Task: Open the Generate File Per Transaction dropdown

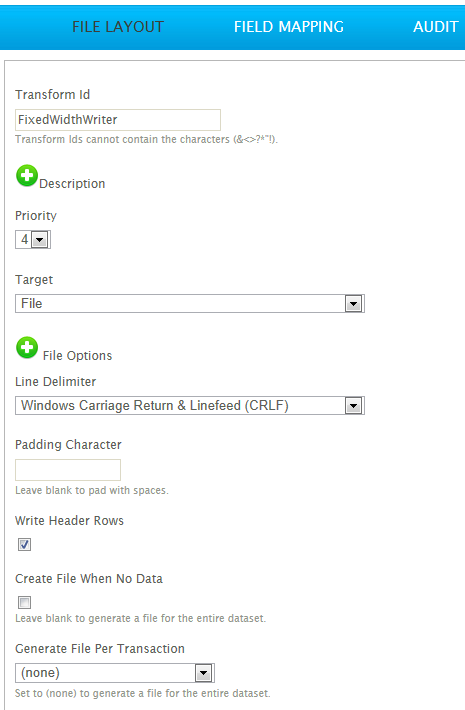Action: tap(115, 673)
